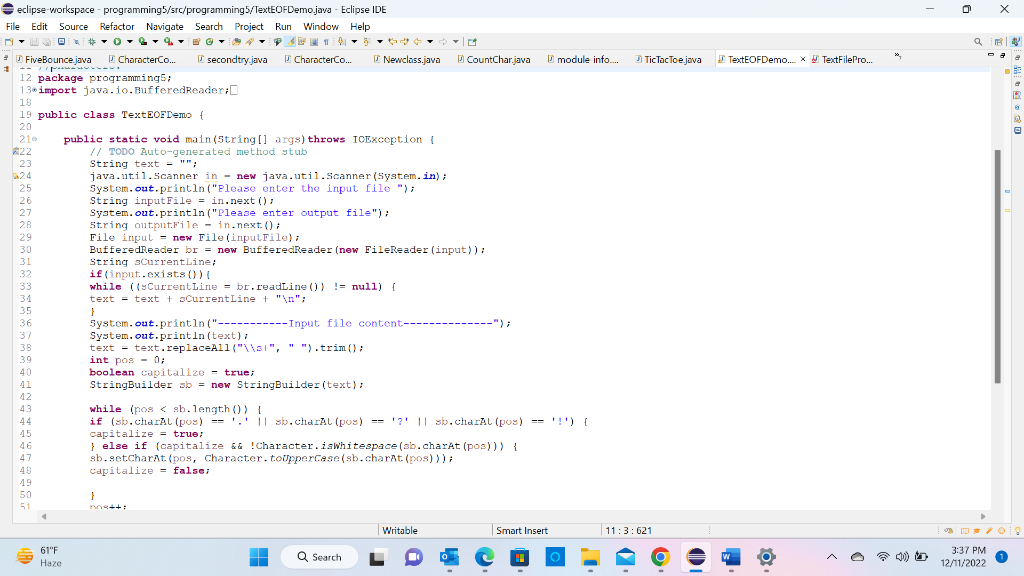Open the Refactor menu
The height and width of the screenshot is (576, 1024).
pos(117,27)
